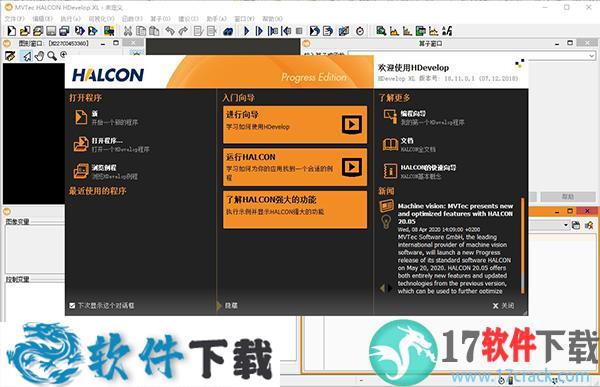Open the 助手(A) menu
The image size is (600, 387).
[216, 18]
